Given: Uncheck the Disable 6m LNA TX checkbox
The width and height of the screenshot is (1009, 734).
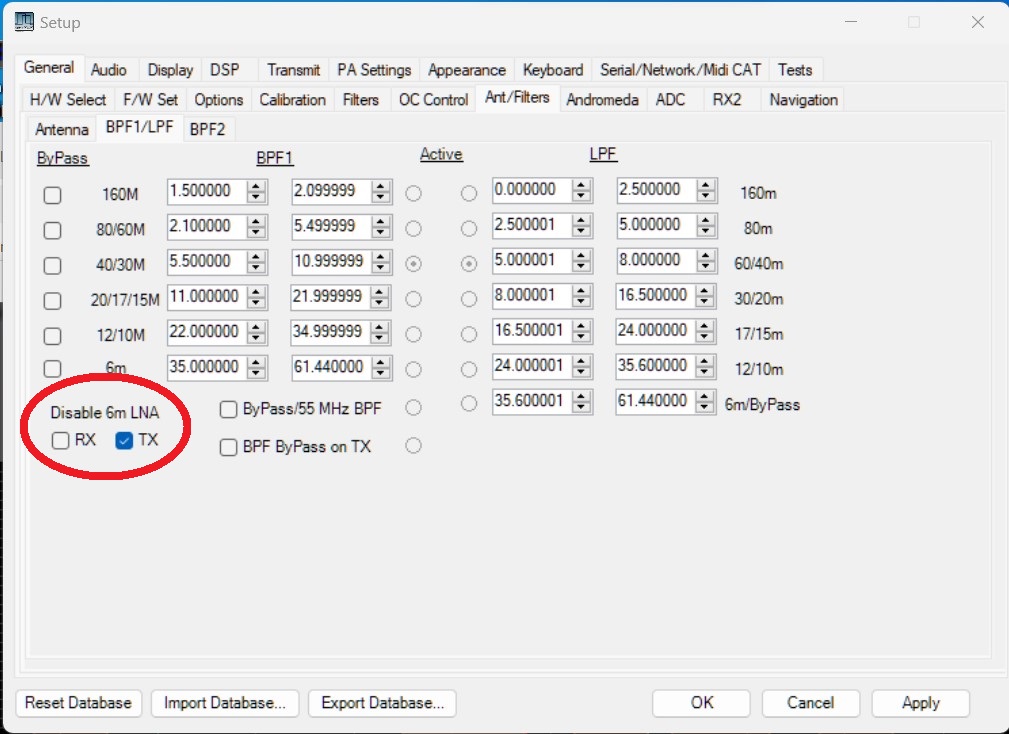Looking at the screenshot, I should click(125, 441).
